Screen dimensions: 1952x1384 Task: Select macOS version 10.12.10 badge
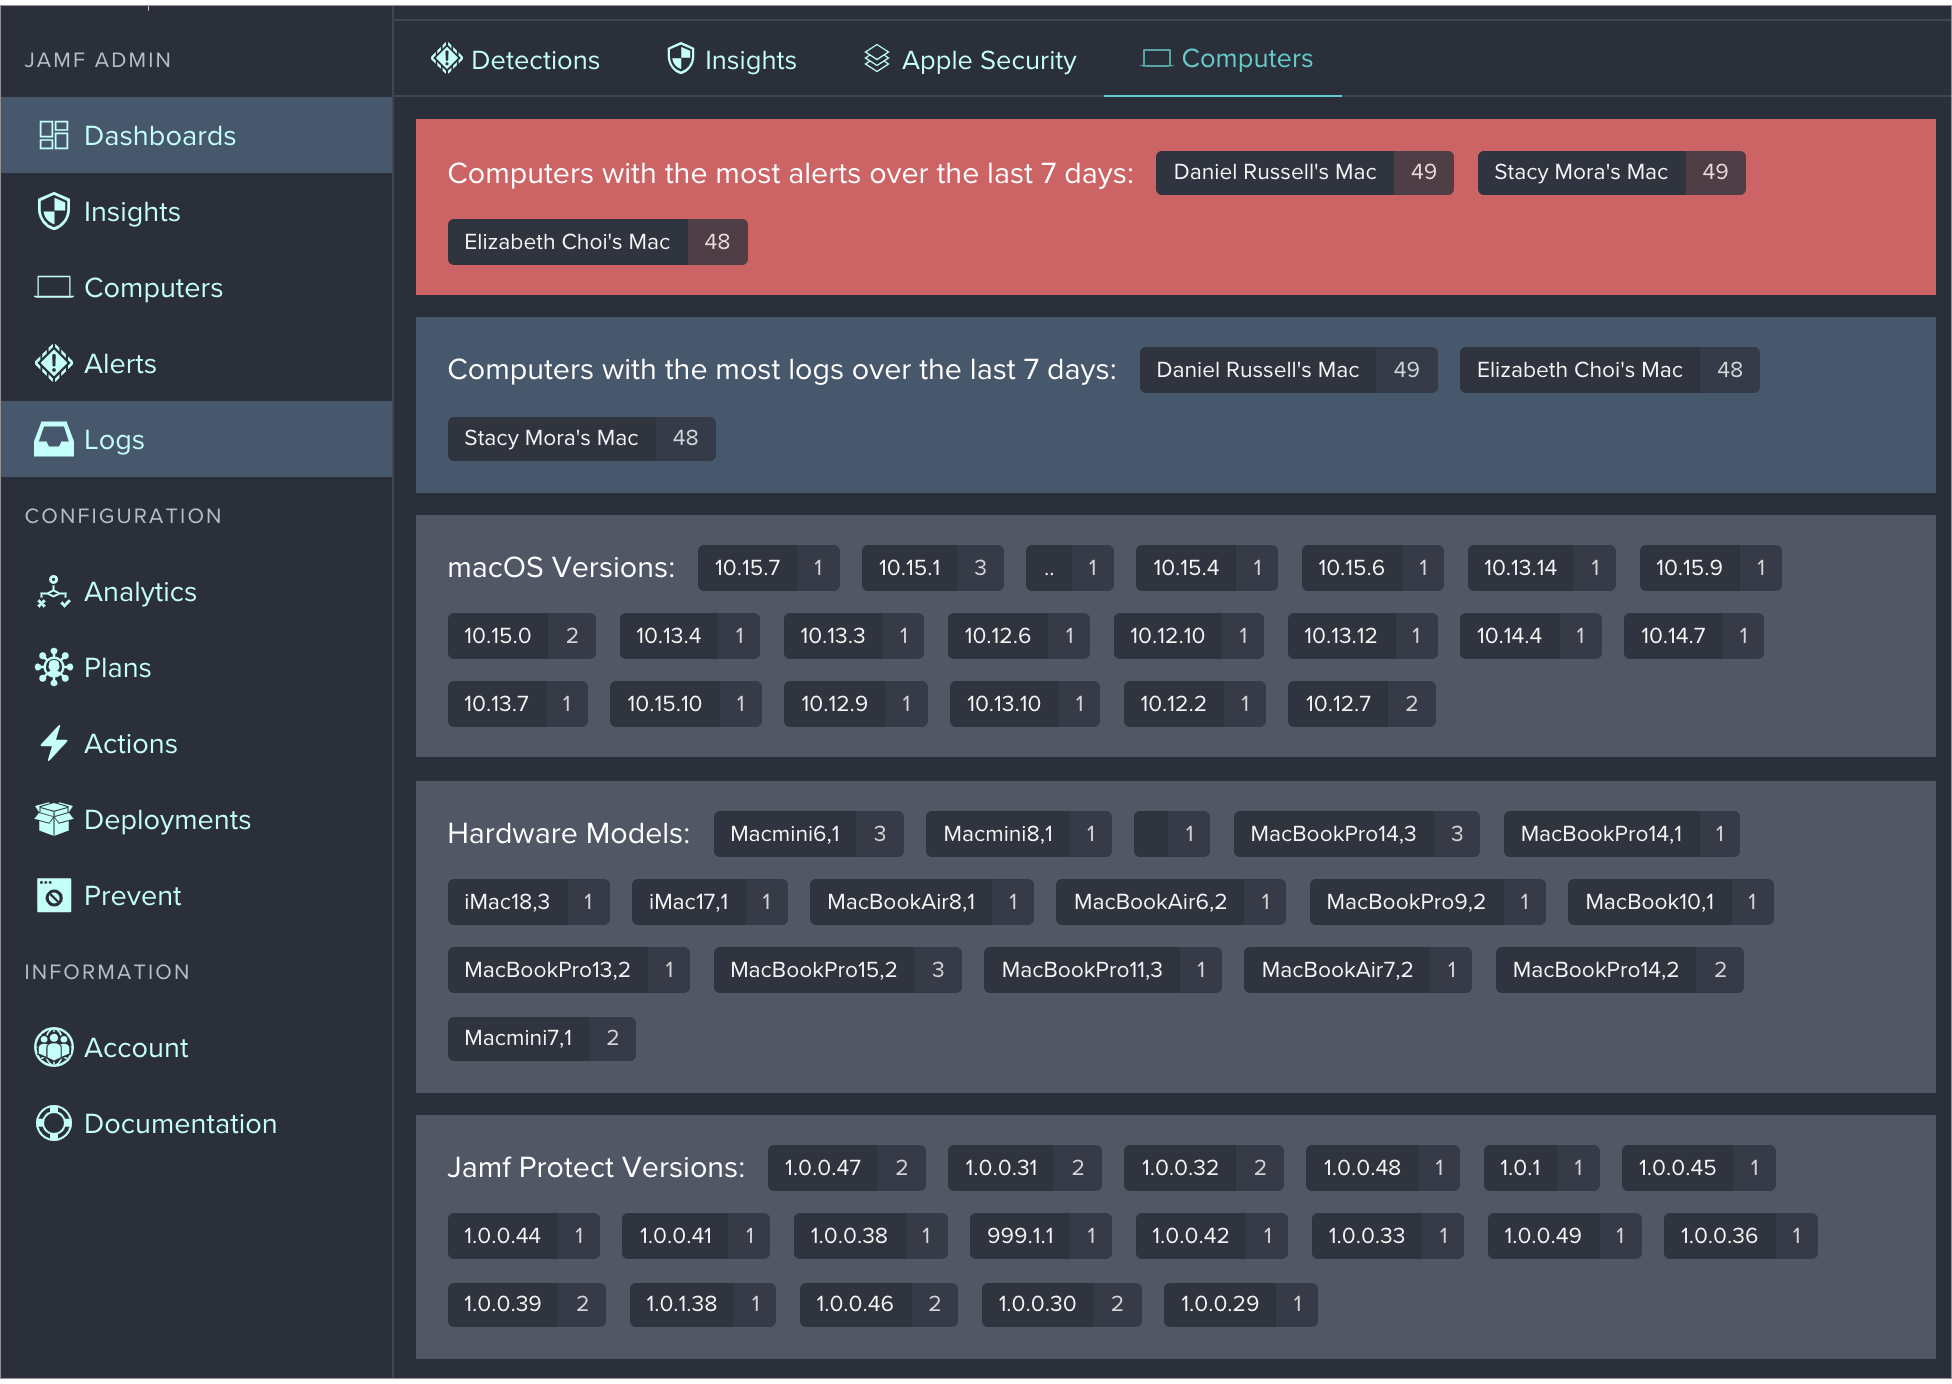click(x=1188, y=636)
